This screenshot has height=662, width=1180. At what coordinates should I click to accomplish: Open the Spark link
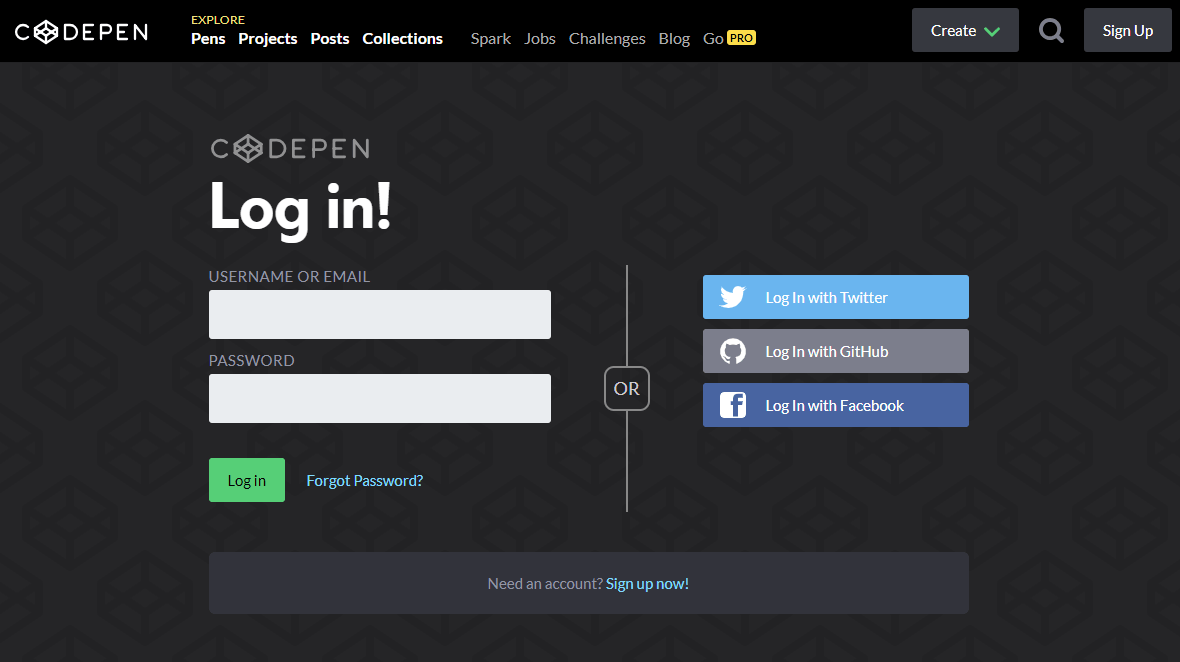491,38
